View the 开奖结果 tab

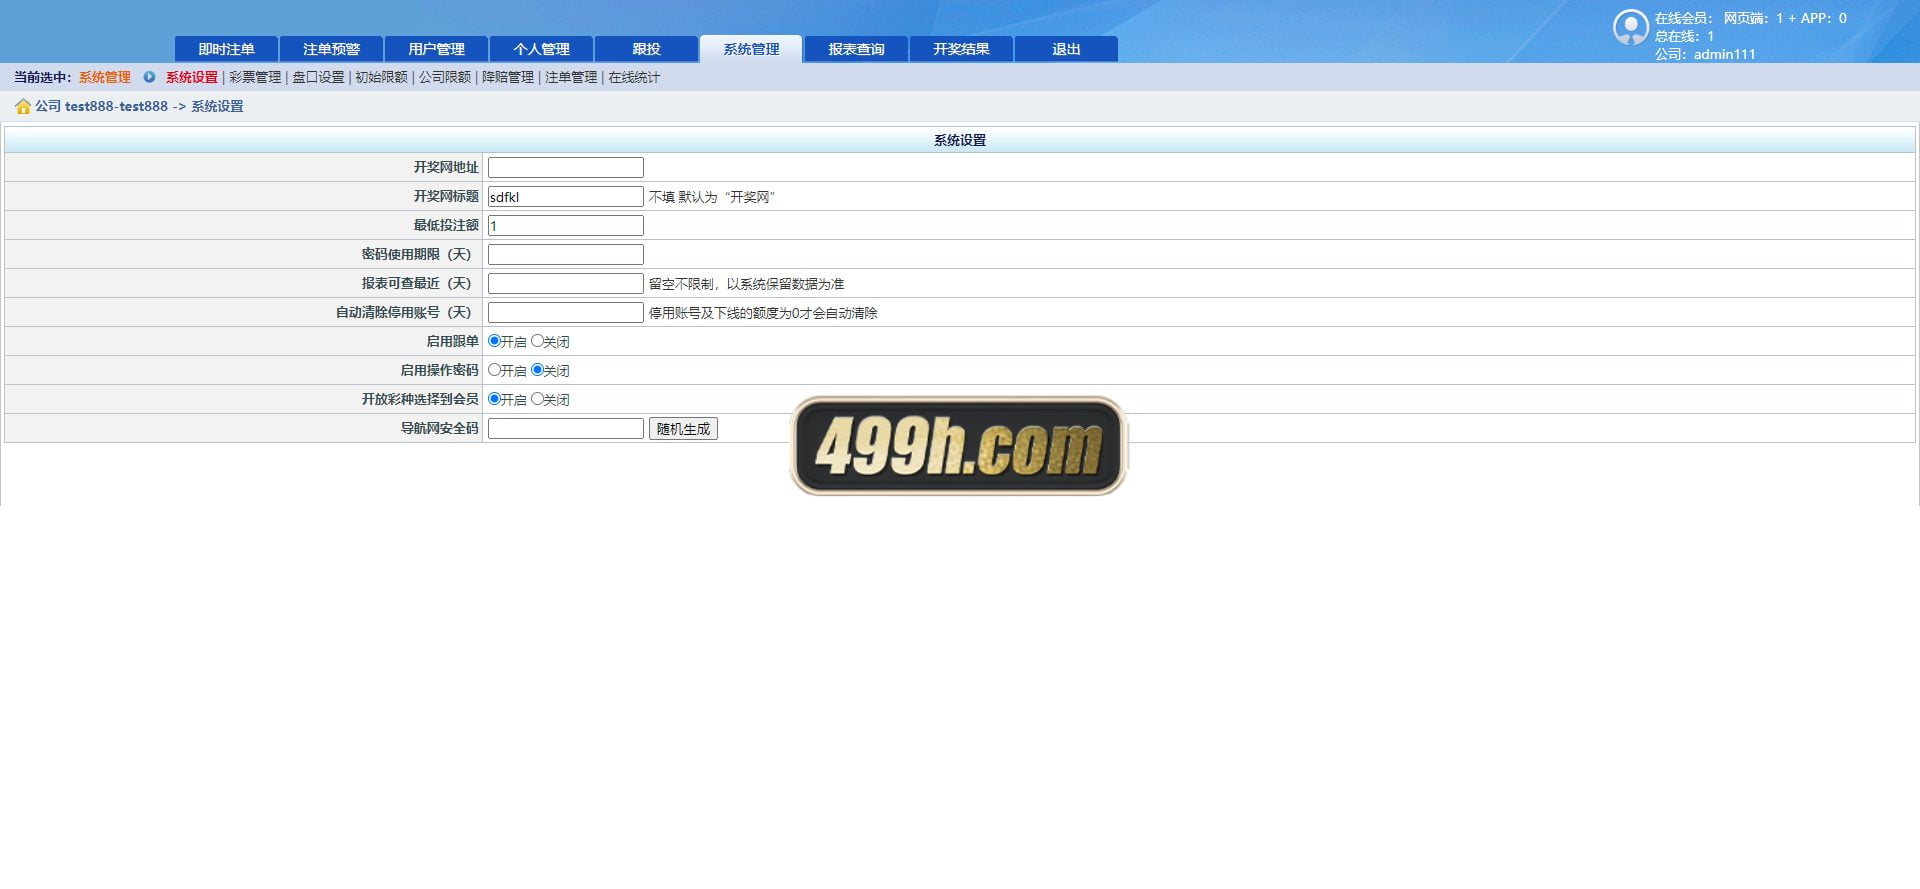click(x=961, y=49)
